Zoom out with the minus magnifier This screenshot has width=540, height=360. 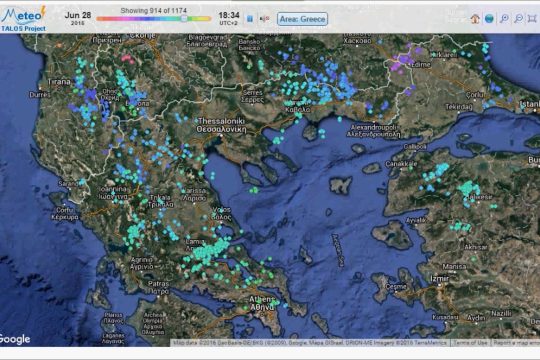[x=518, y=19]
